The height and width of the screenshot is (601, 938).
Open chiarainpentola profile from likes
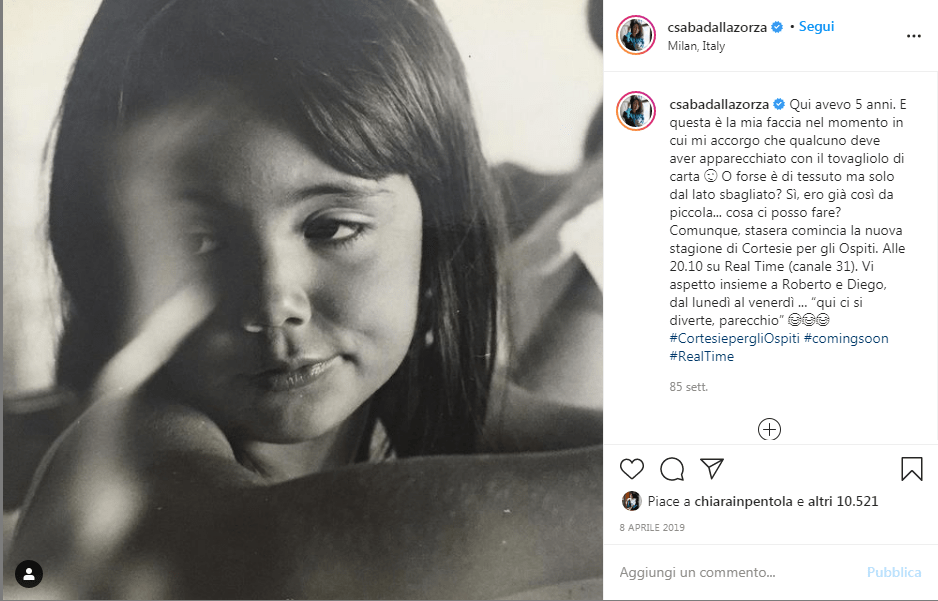click(744, 501)
